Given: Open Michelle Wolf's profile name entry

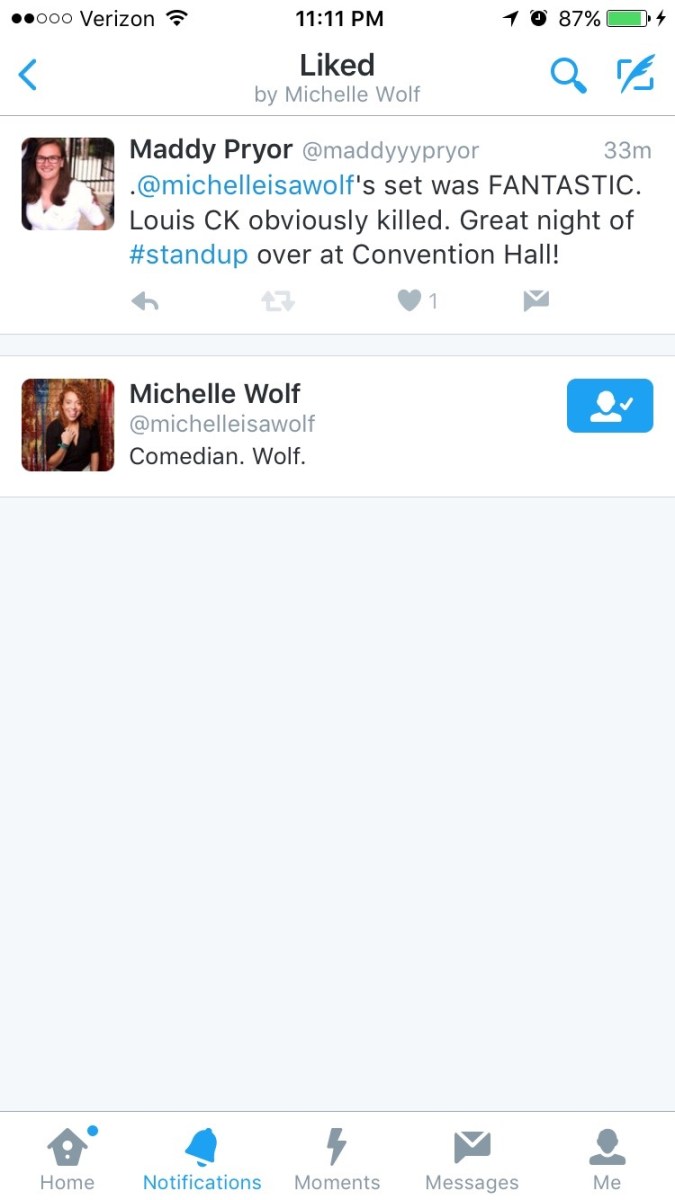Looking at the screenshot, I should 215,393.
